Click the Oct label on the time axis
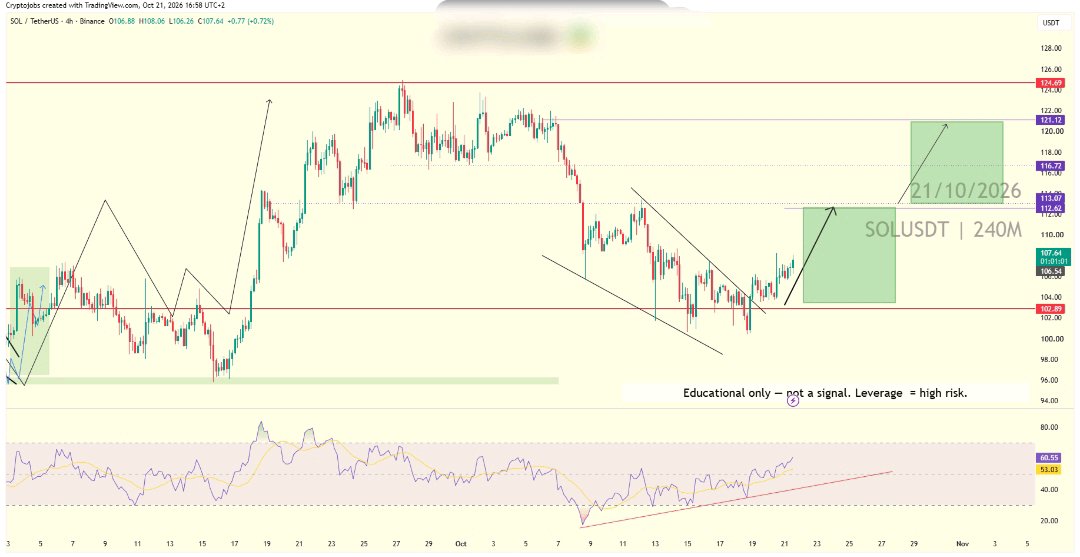1080x557 pixels. coord(461,544)
